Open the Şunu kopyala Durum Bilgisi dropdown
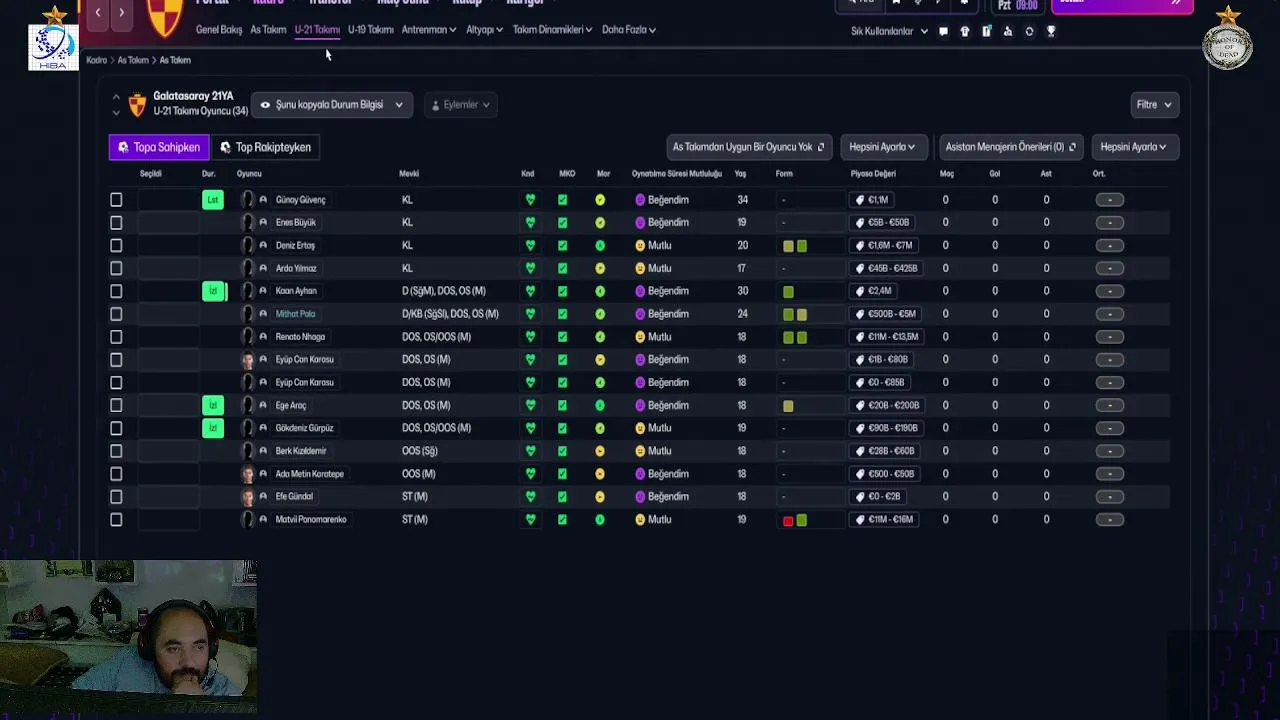This screenshot has width=1280, height=720. pyautogui.click(x=332, y=105)
